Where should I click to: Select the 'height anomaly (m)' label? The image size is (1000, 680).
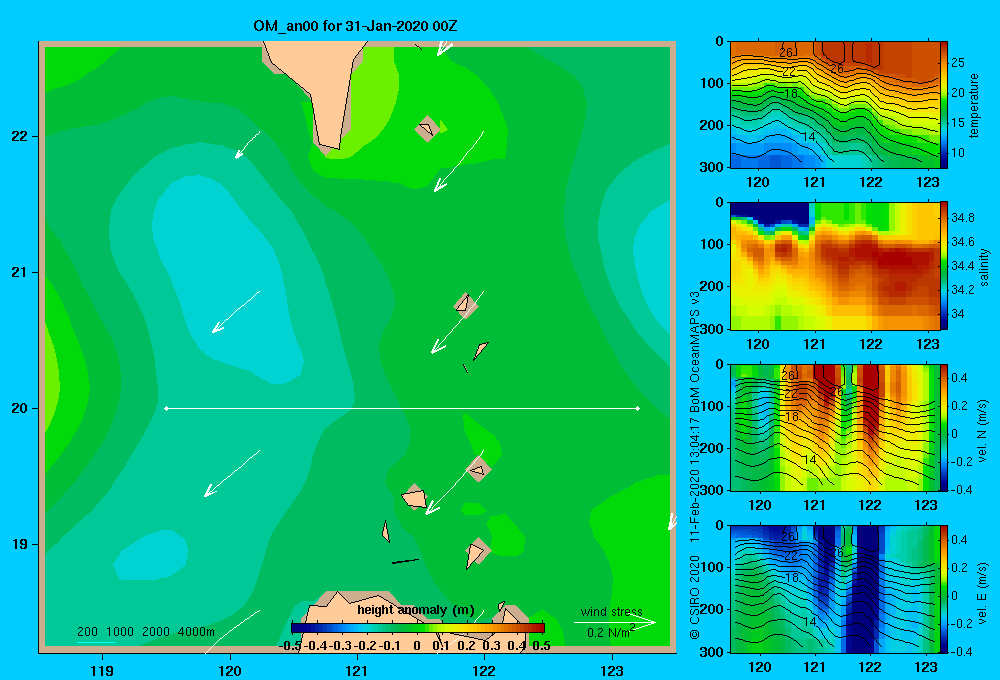click(415, 610)
